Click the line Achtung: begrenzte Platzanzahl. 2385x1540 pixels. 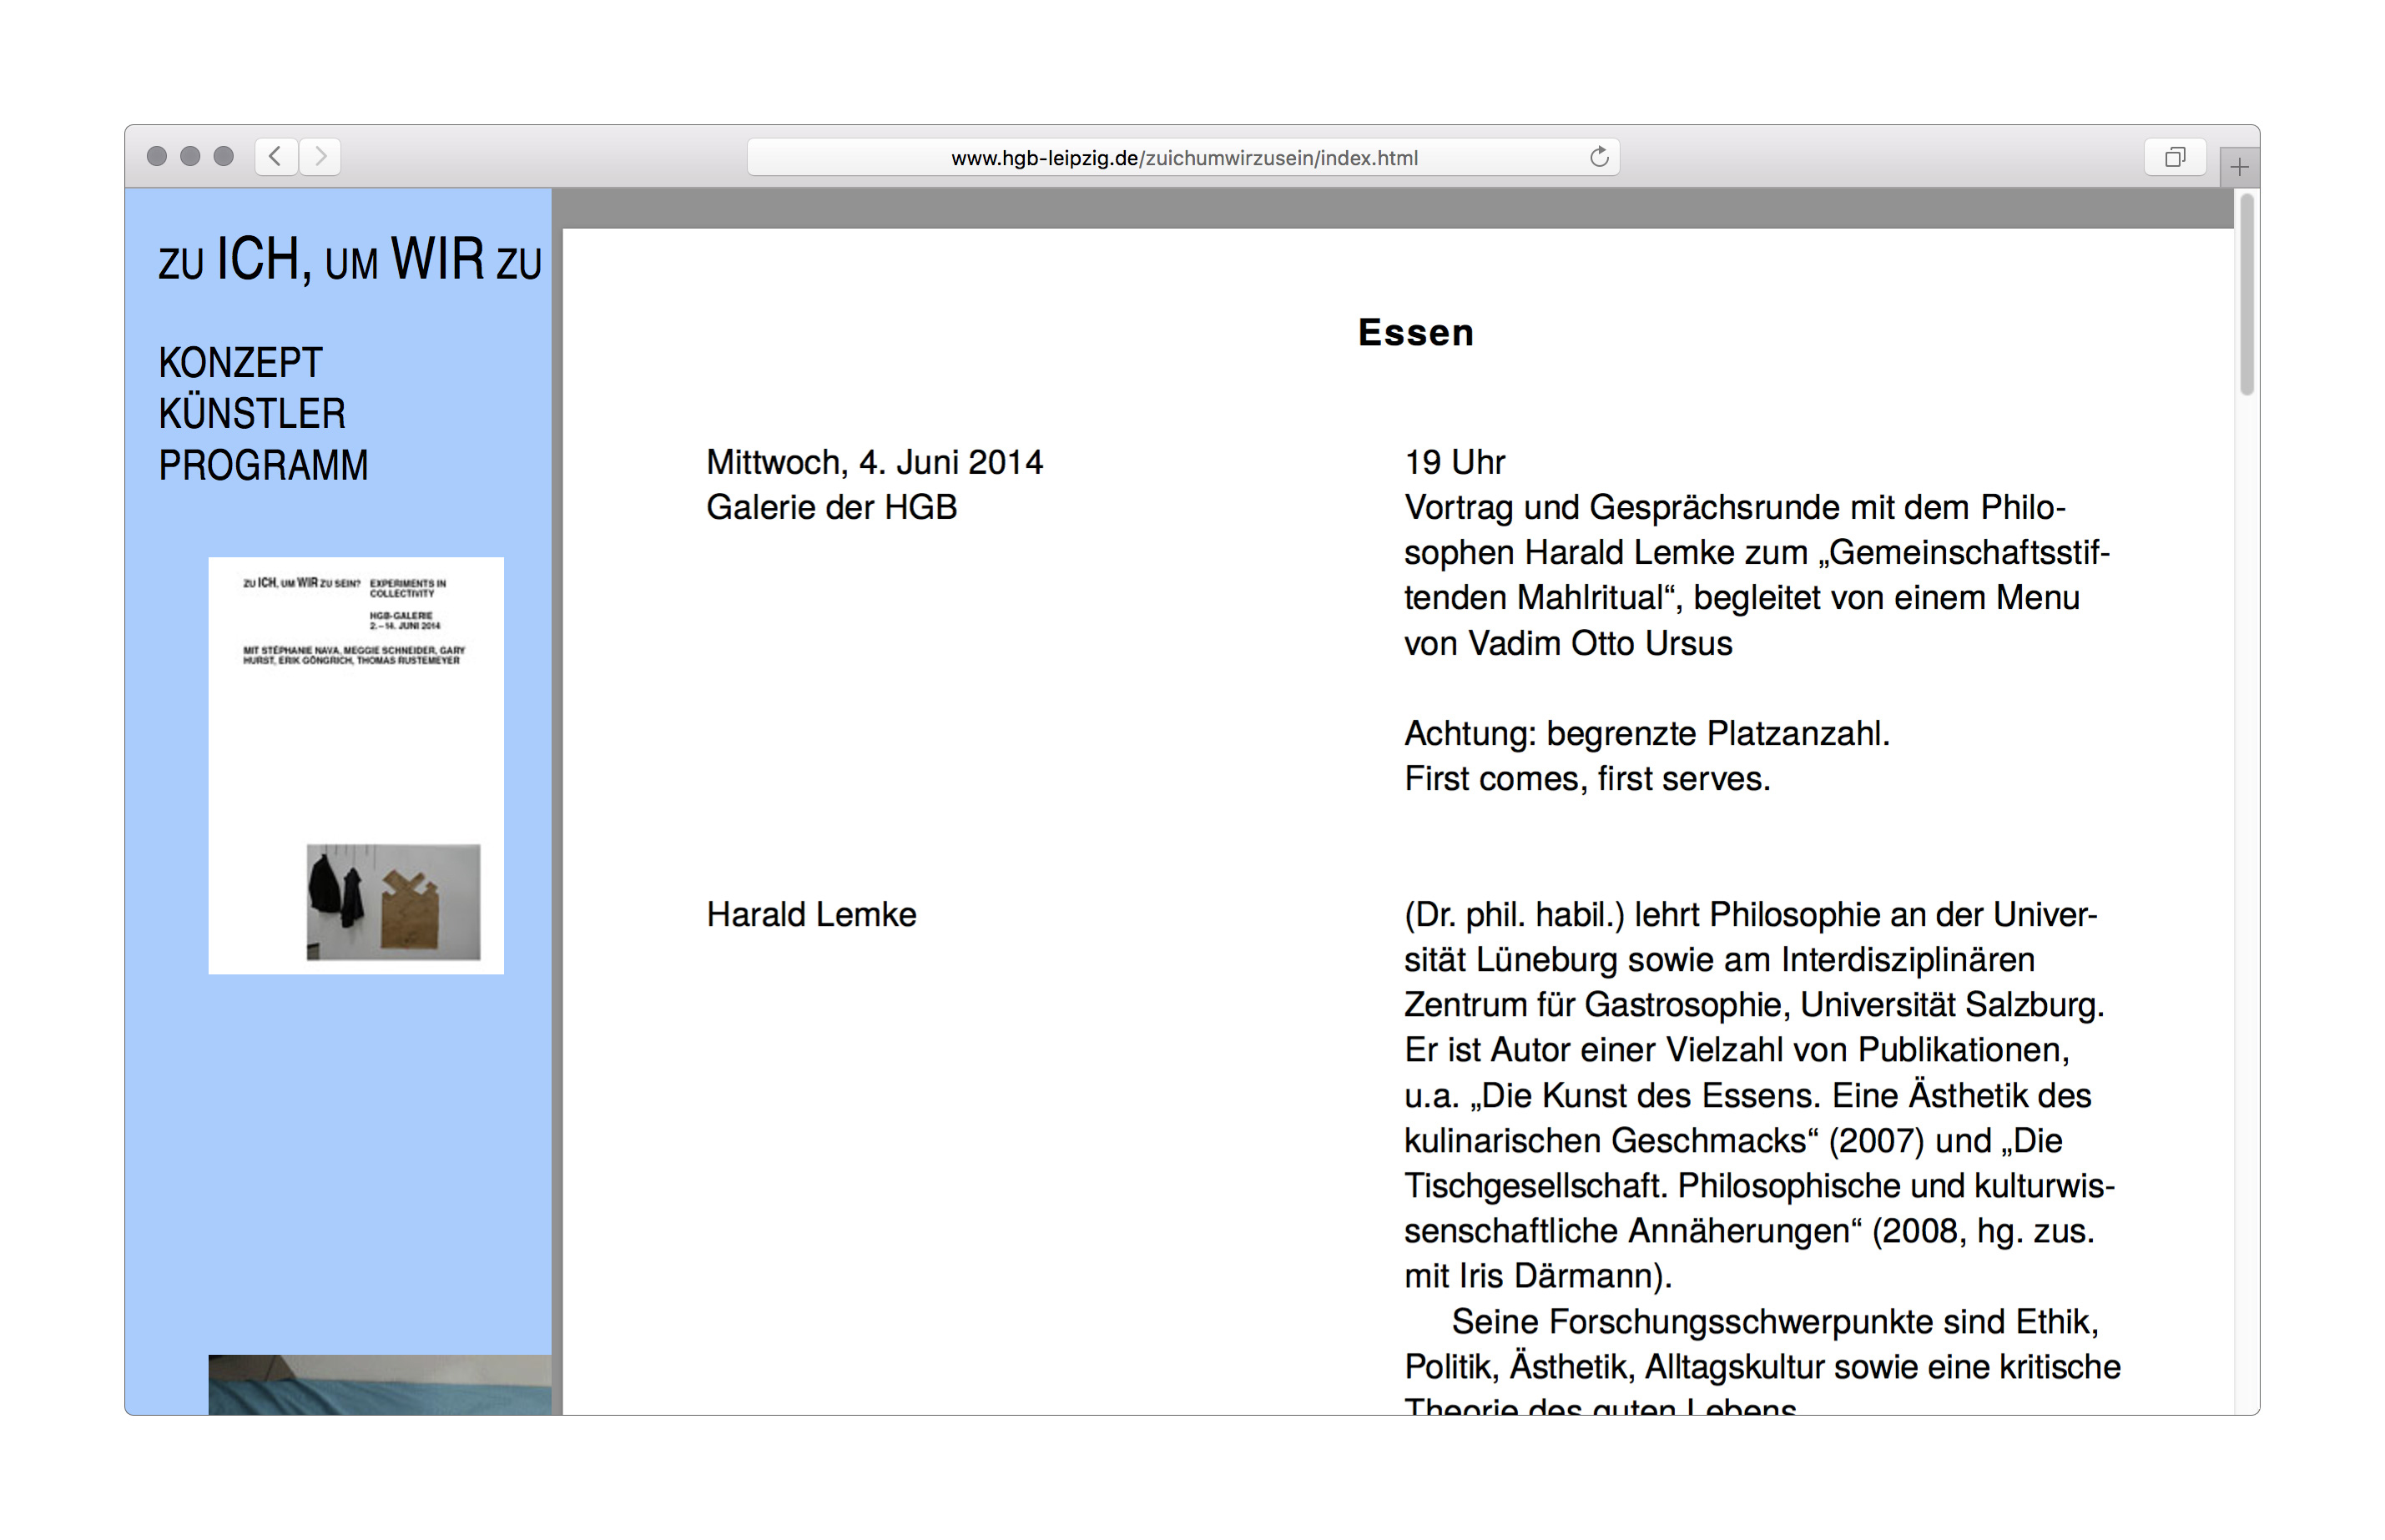coord(1647,733)
